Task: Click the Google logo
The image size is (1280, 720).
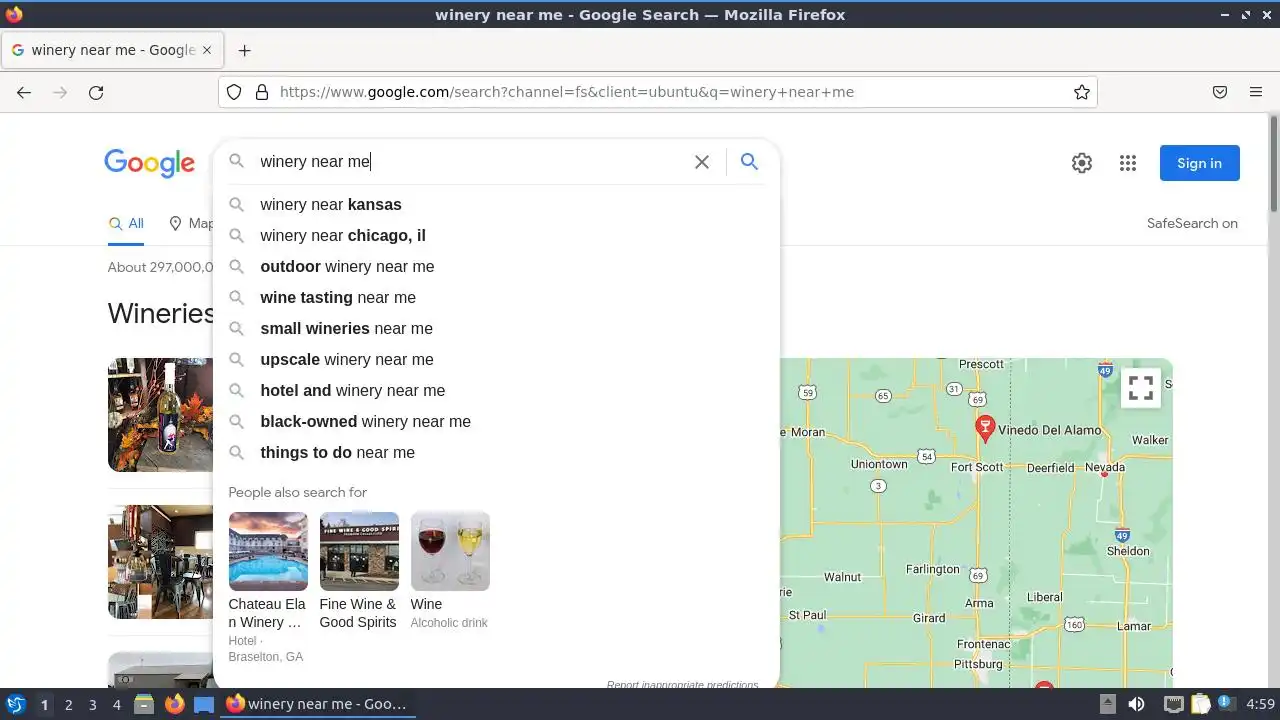Action: tap(150, 163)
